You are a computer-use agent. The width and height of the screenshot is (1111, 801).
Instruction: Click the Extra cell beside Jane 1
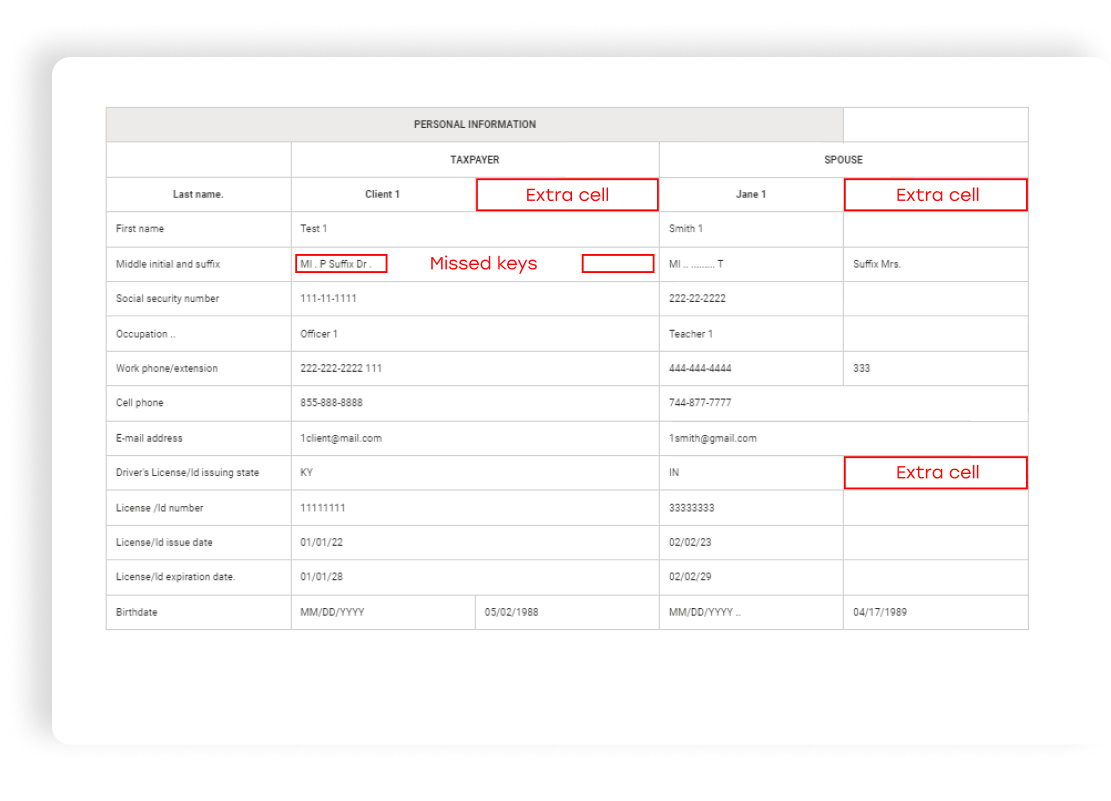pos(935,194)
